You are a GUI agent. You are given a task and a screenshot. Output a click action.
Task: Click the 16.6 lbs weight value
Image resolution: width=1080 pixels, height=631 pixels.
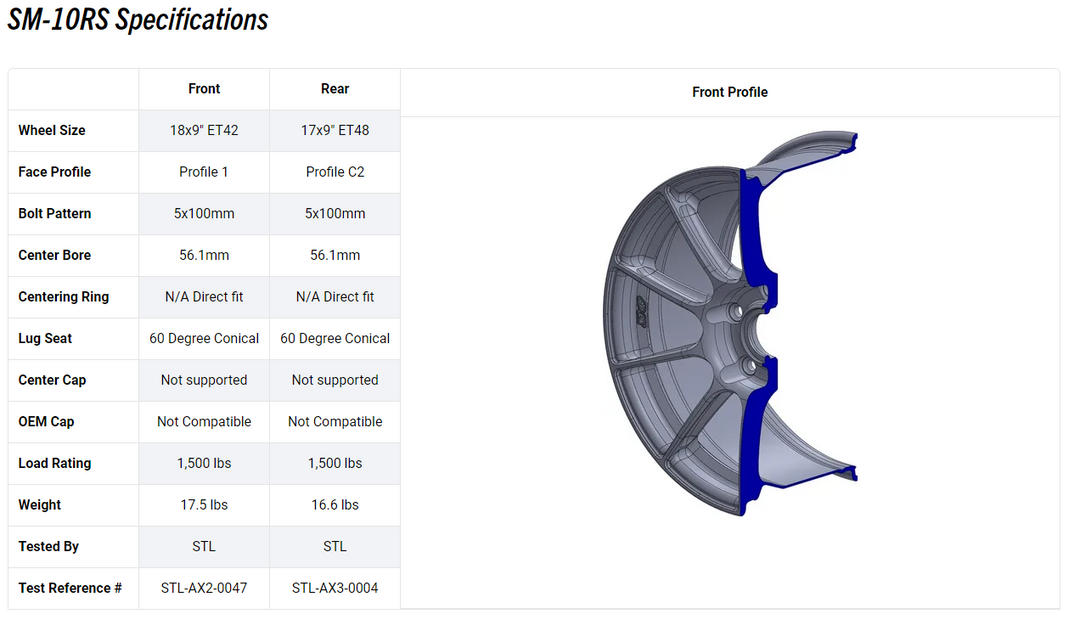[x=335, y=505]
